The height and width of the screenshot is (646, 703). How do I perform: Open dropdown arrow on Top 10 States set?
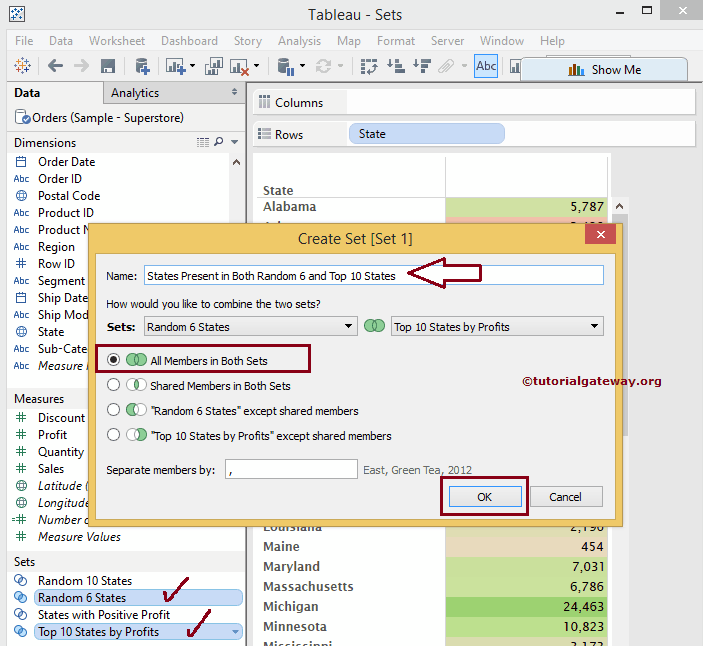coord(235,632)
